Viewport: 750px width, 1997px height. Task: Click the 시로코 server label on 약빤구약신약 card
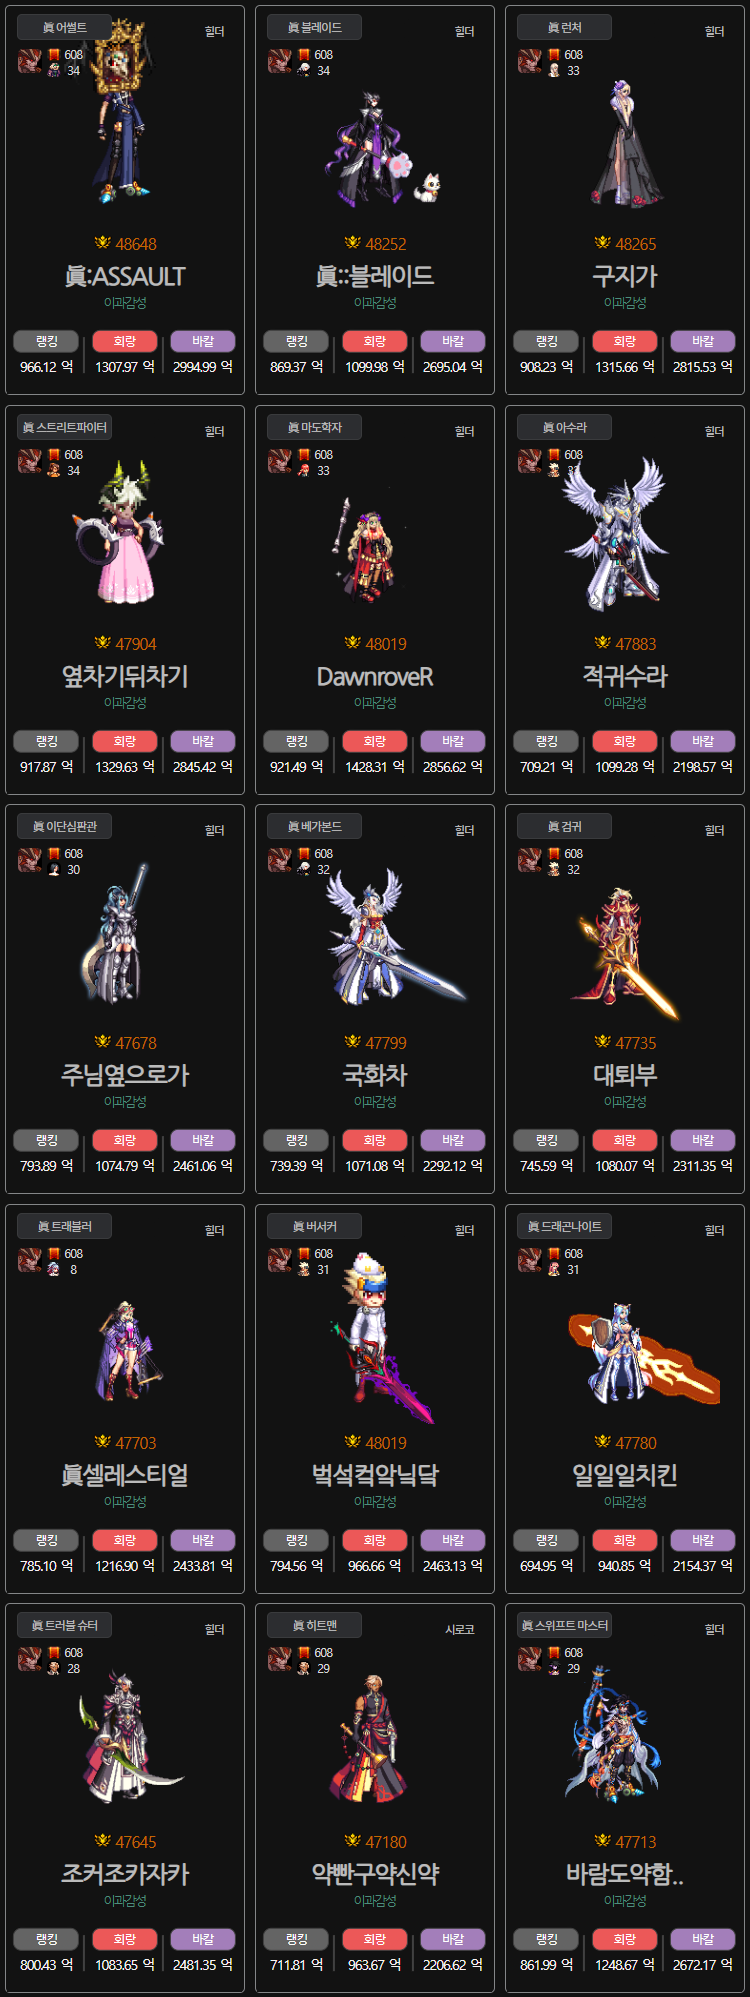(460, 1629)
